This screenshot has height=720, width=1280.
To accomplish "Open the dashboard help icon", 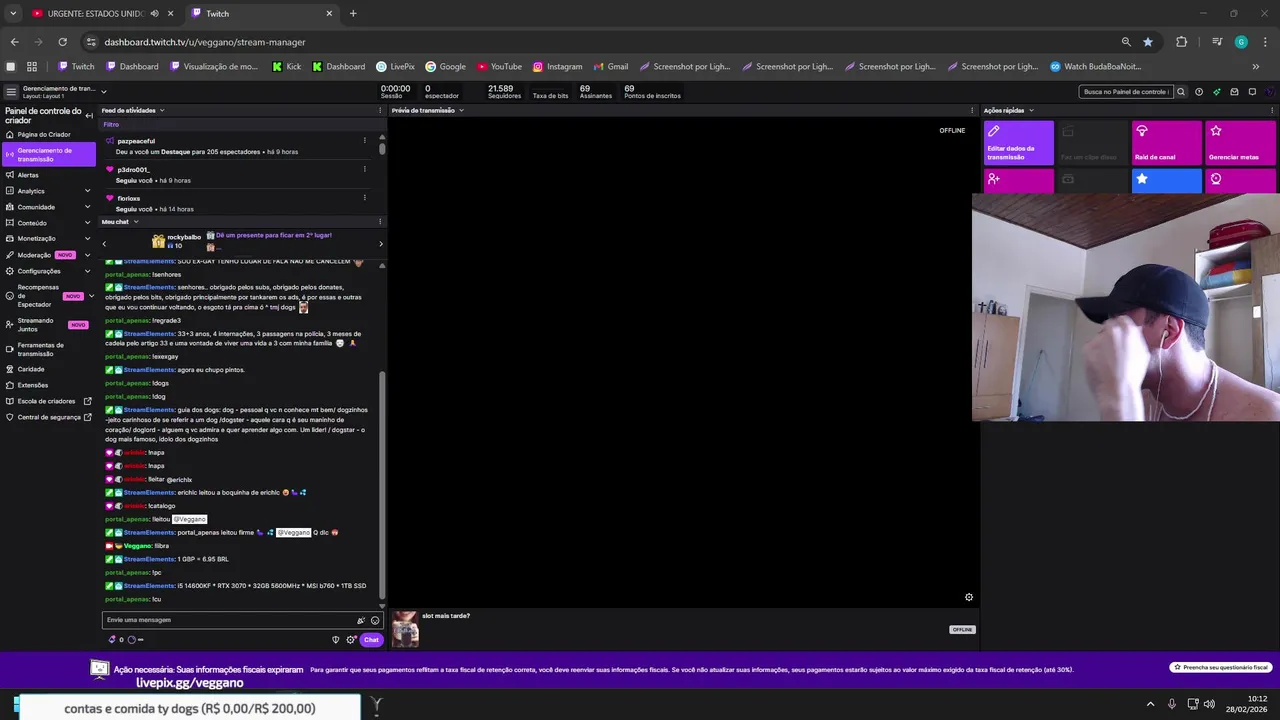I will (1199, 92).
